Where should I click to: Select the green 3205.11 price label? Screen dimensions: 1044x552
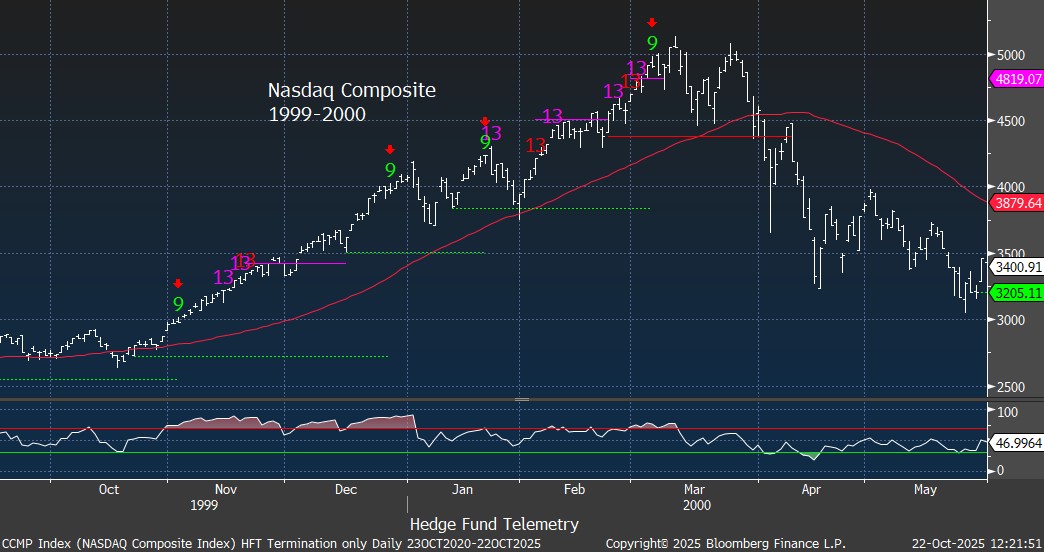tap(1016, 293)
